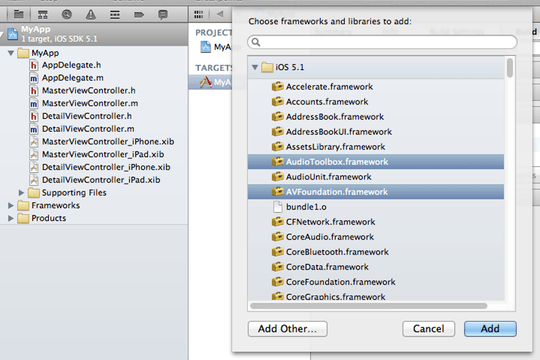
Task: Open the Issue navigator warning triangle icon
Action: pyautogui.click(x=91, y=14)
